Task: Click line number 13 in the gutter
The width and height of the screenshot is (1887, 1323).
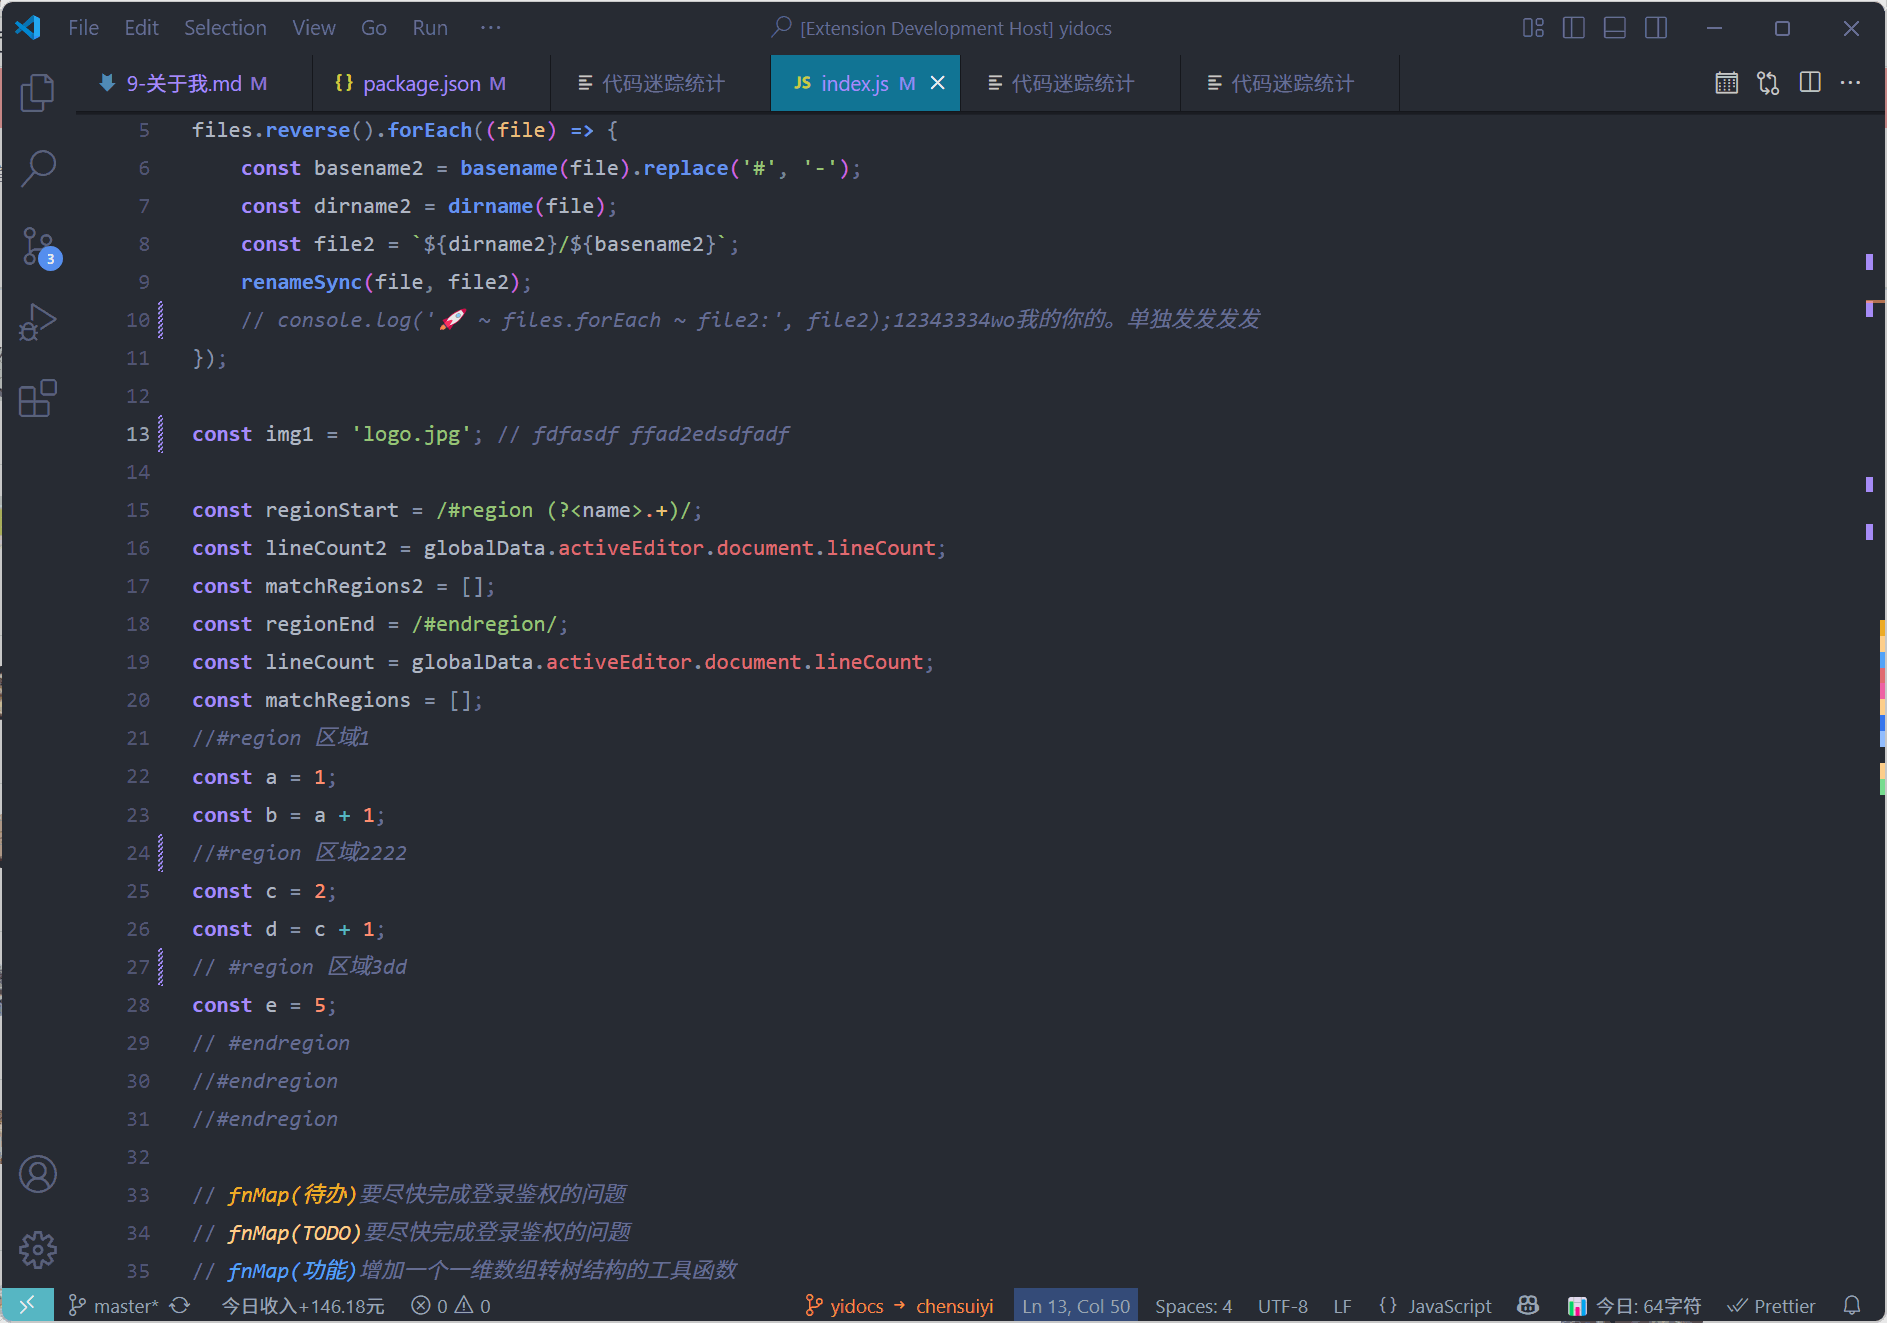Action: pos(137,434)
